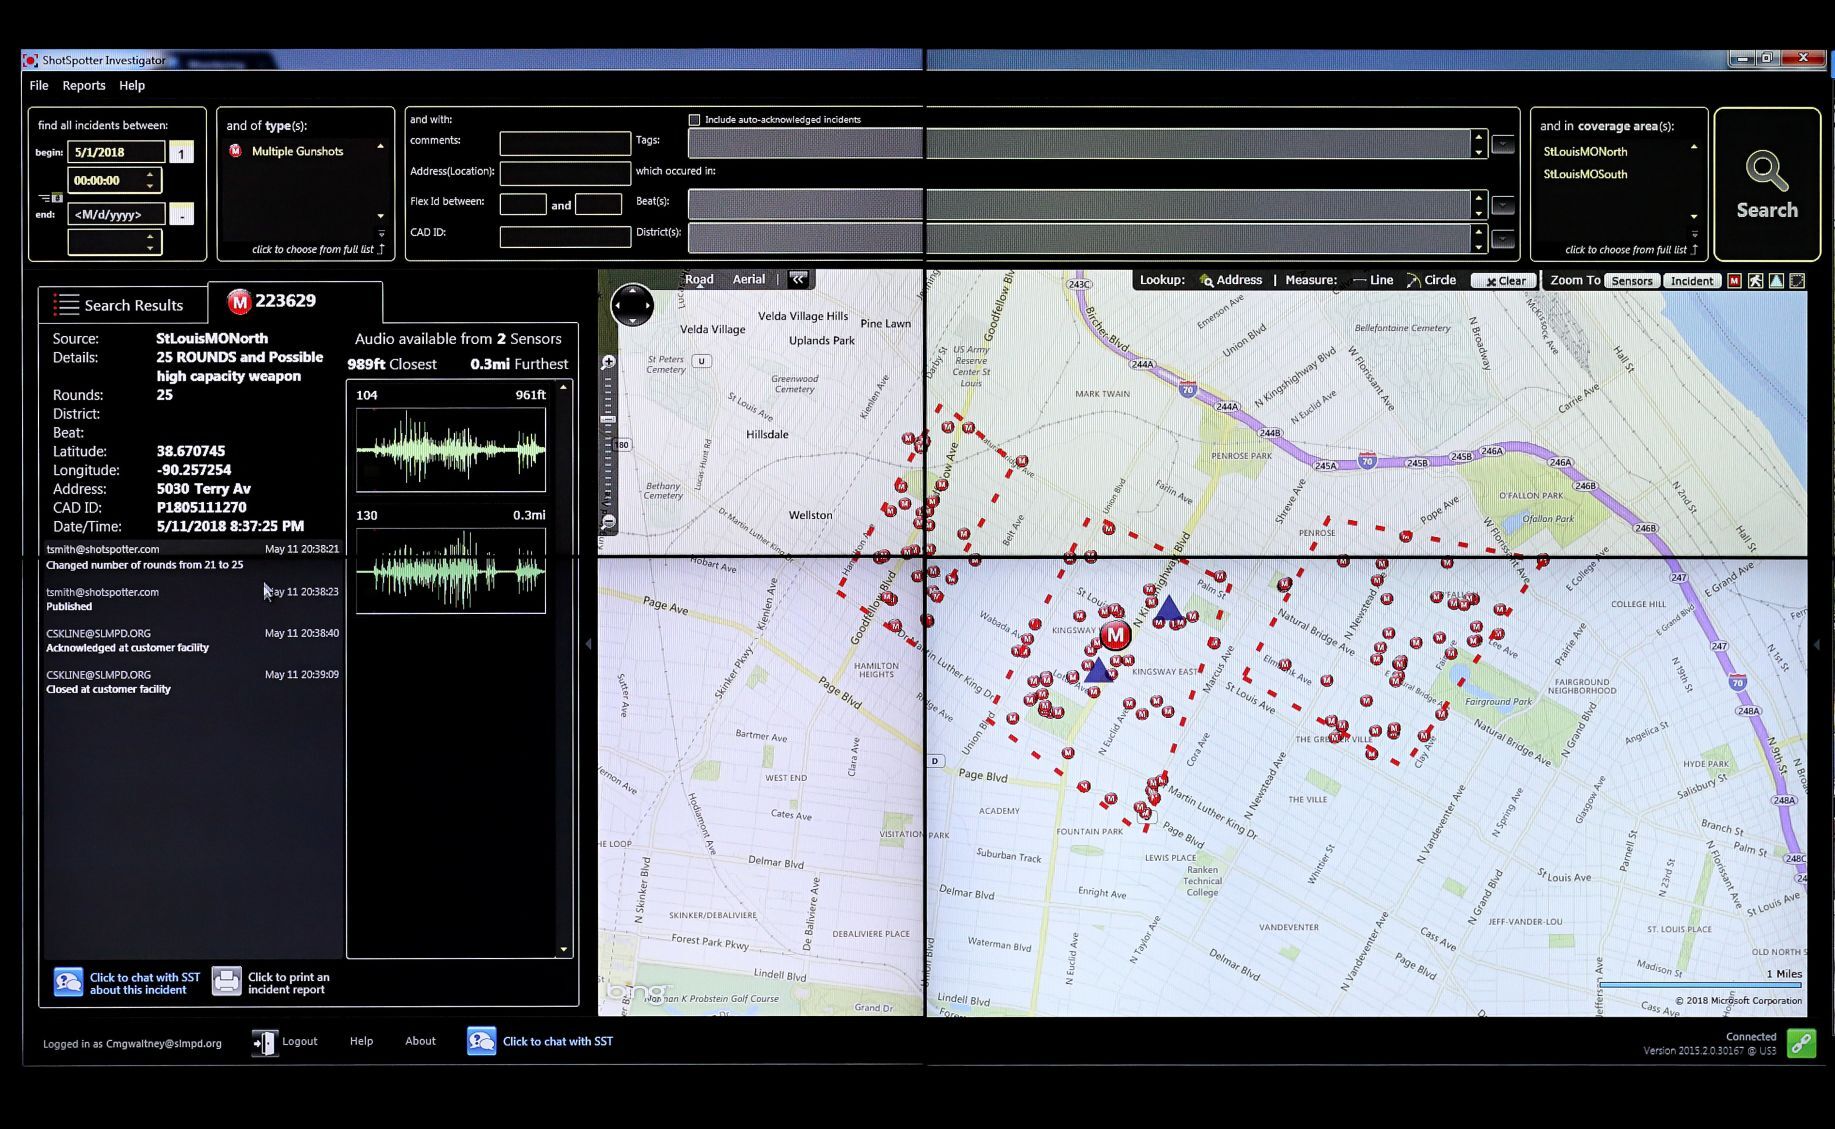The height and width of the screenshot is (1129, 1835).
Task: Open the File menu
Action: 39,86
